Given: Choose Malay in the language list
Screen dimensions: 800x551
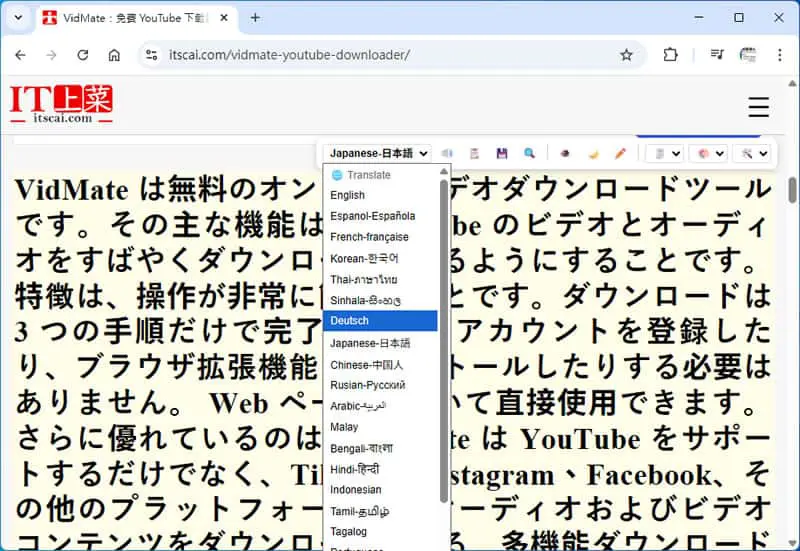Looking at the screenshot, I should tap(380, 427).
